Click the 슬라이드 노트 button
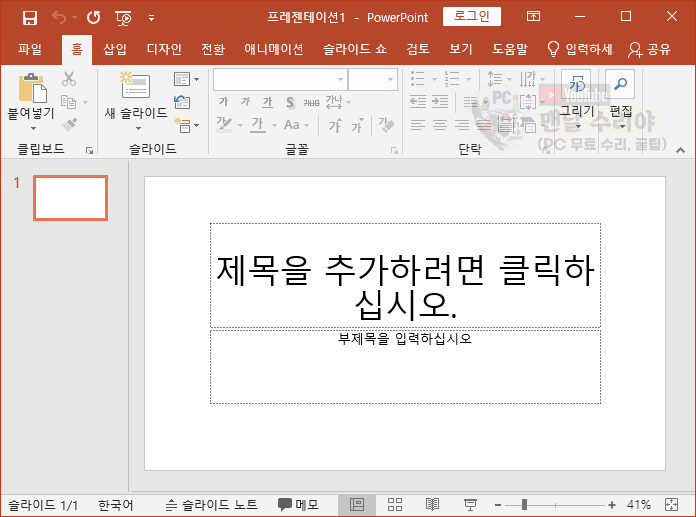 point(211,505)
